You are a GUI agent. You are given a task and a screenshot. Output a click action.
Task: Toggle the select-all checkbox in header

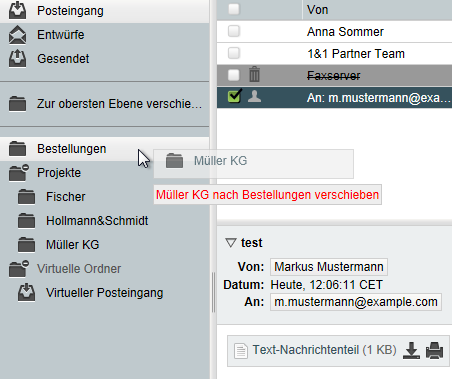[x=234, y=9]
